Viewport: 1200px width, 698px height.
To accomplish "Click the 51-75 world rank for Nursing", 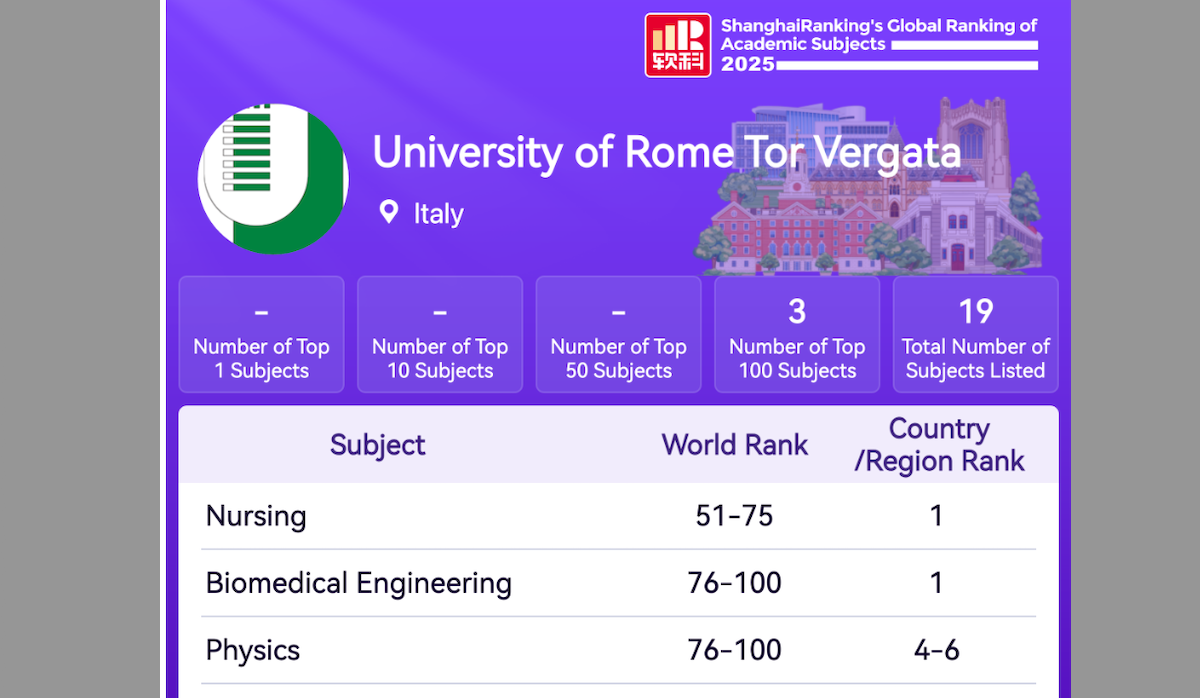I will pyautogui.click(x=735, y=516).
